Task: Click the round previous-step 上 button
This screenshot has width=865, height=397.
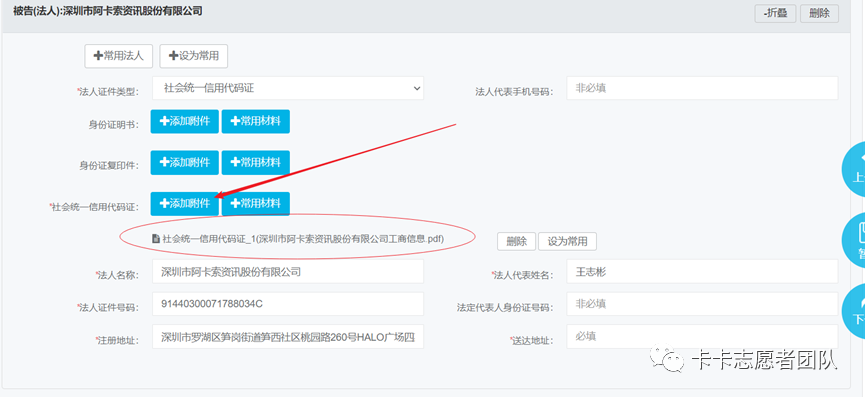Action: (854, 169)
